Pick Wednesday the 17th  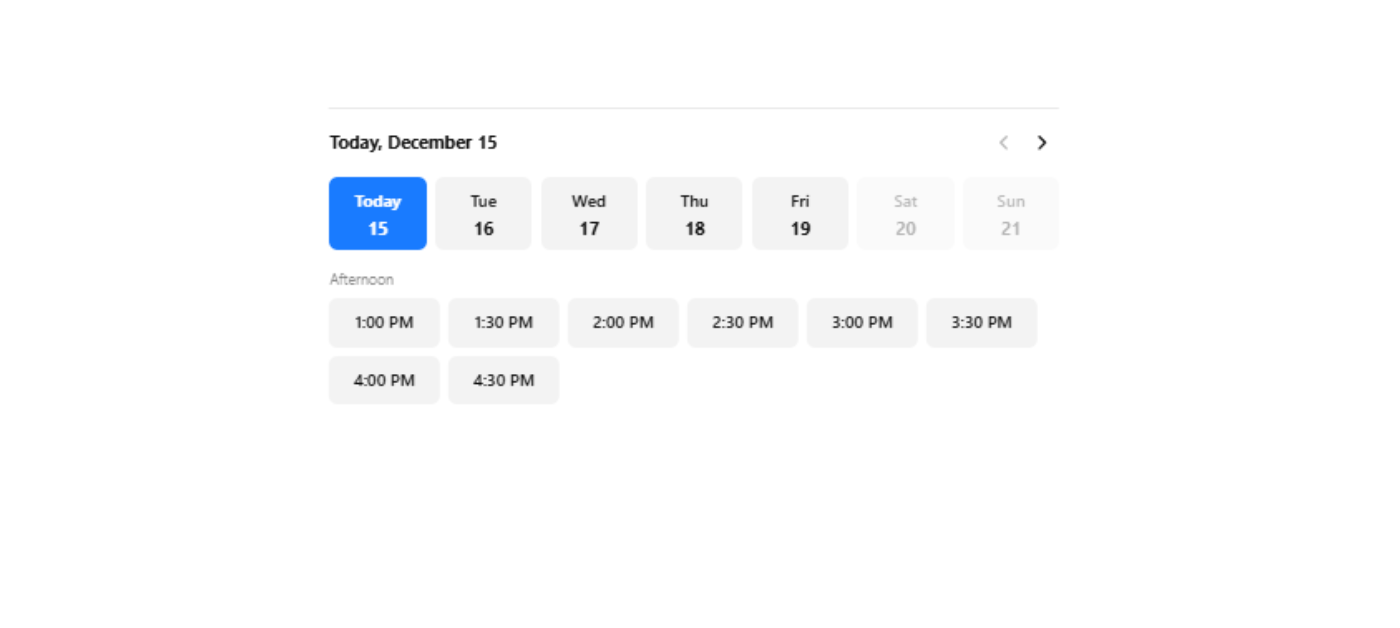pyautogui.click(x=589, y=213)
